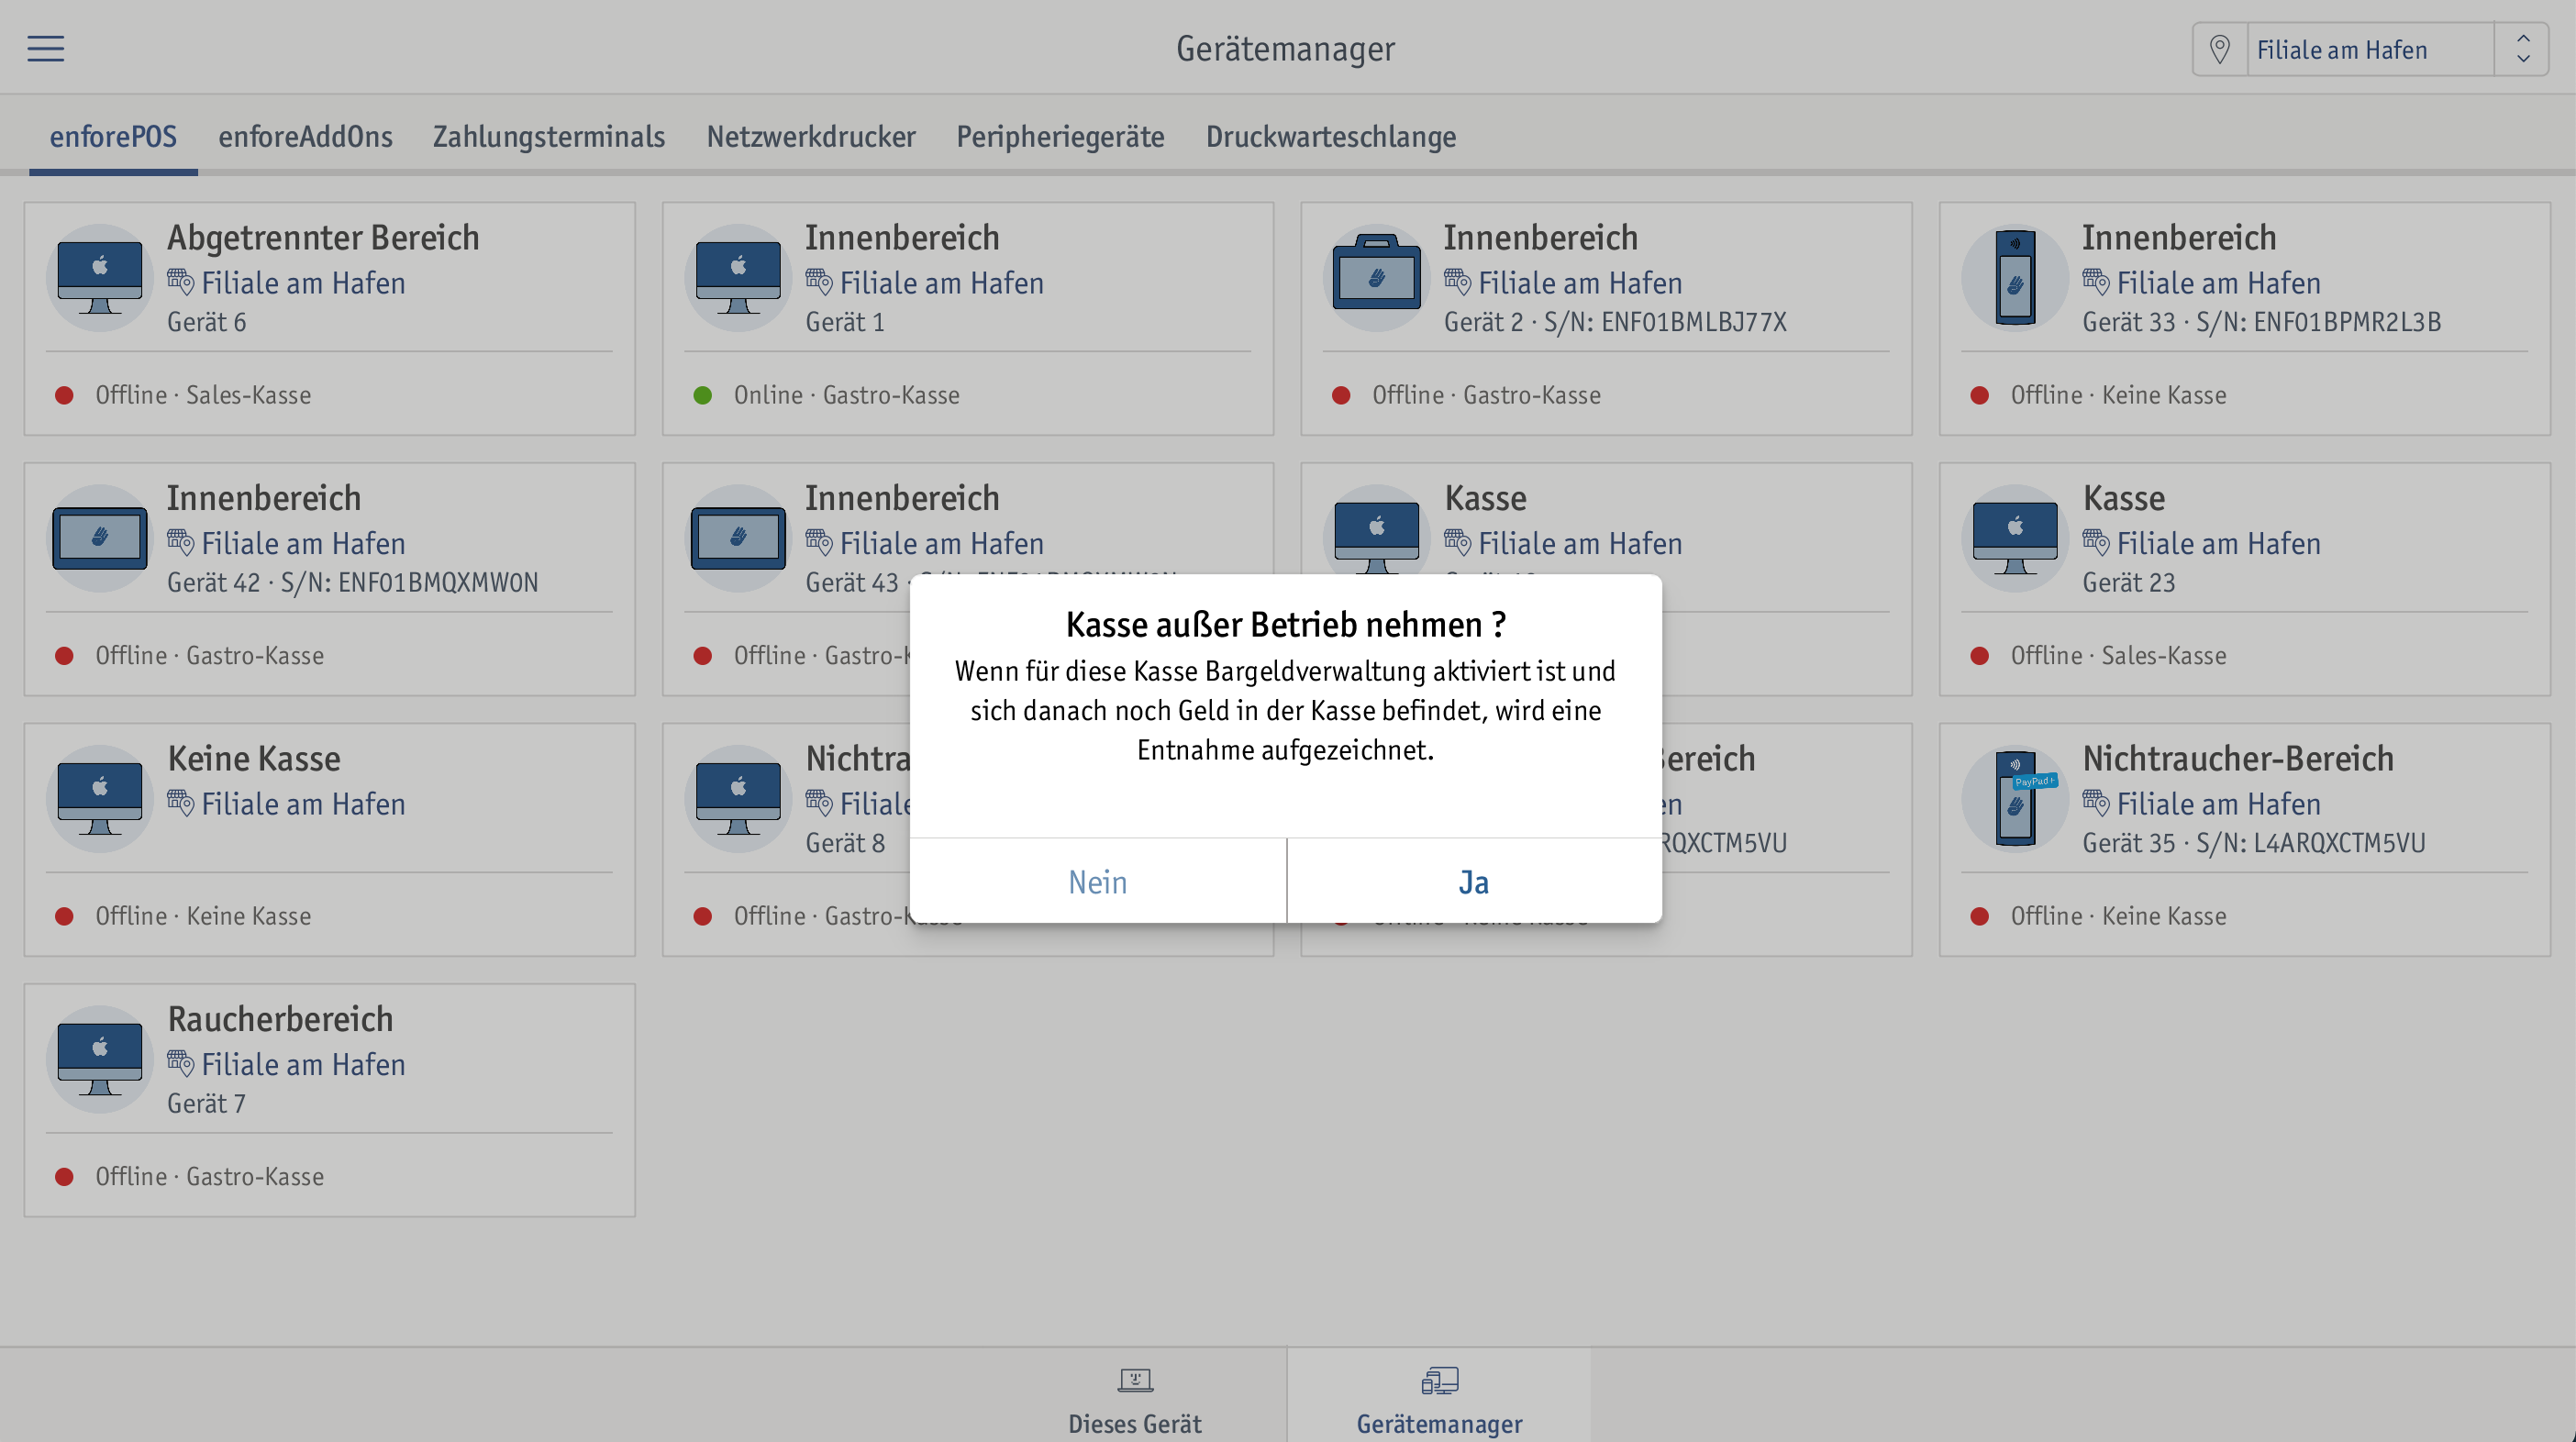This screenshot has height=1442, width=2576.
Task: Click the iMac icon on Keine Kasse card
Action: click(x=99, y=798)
